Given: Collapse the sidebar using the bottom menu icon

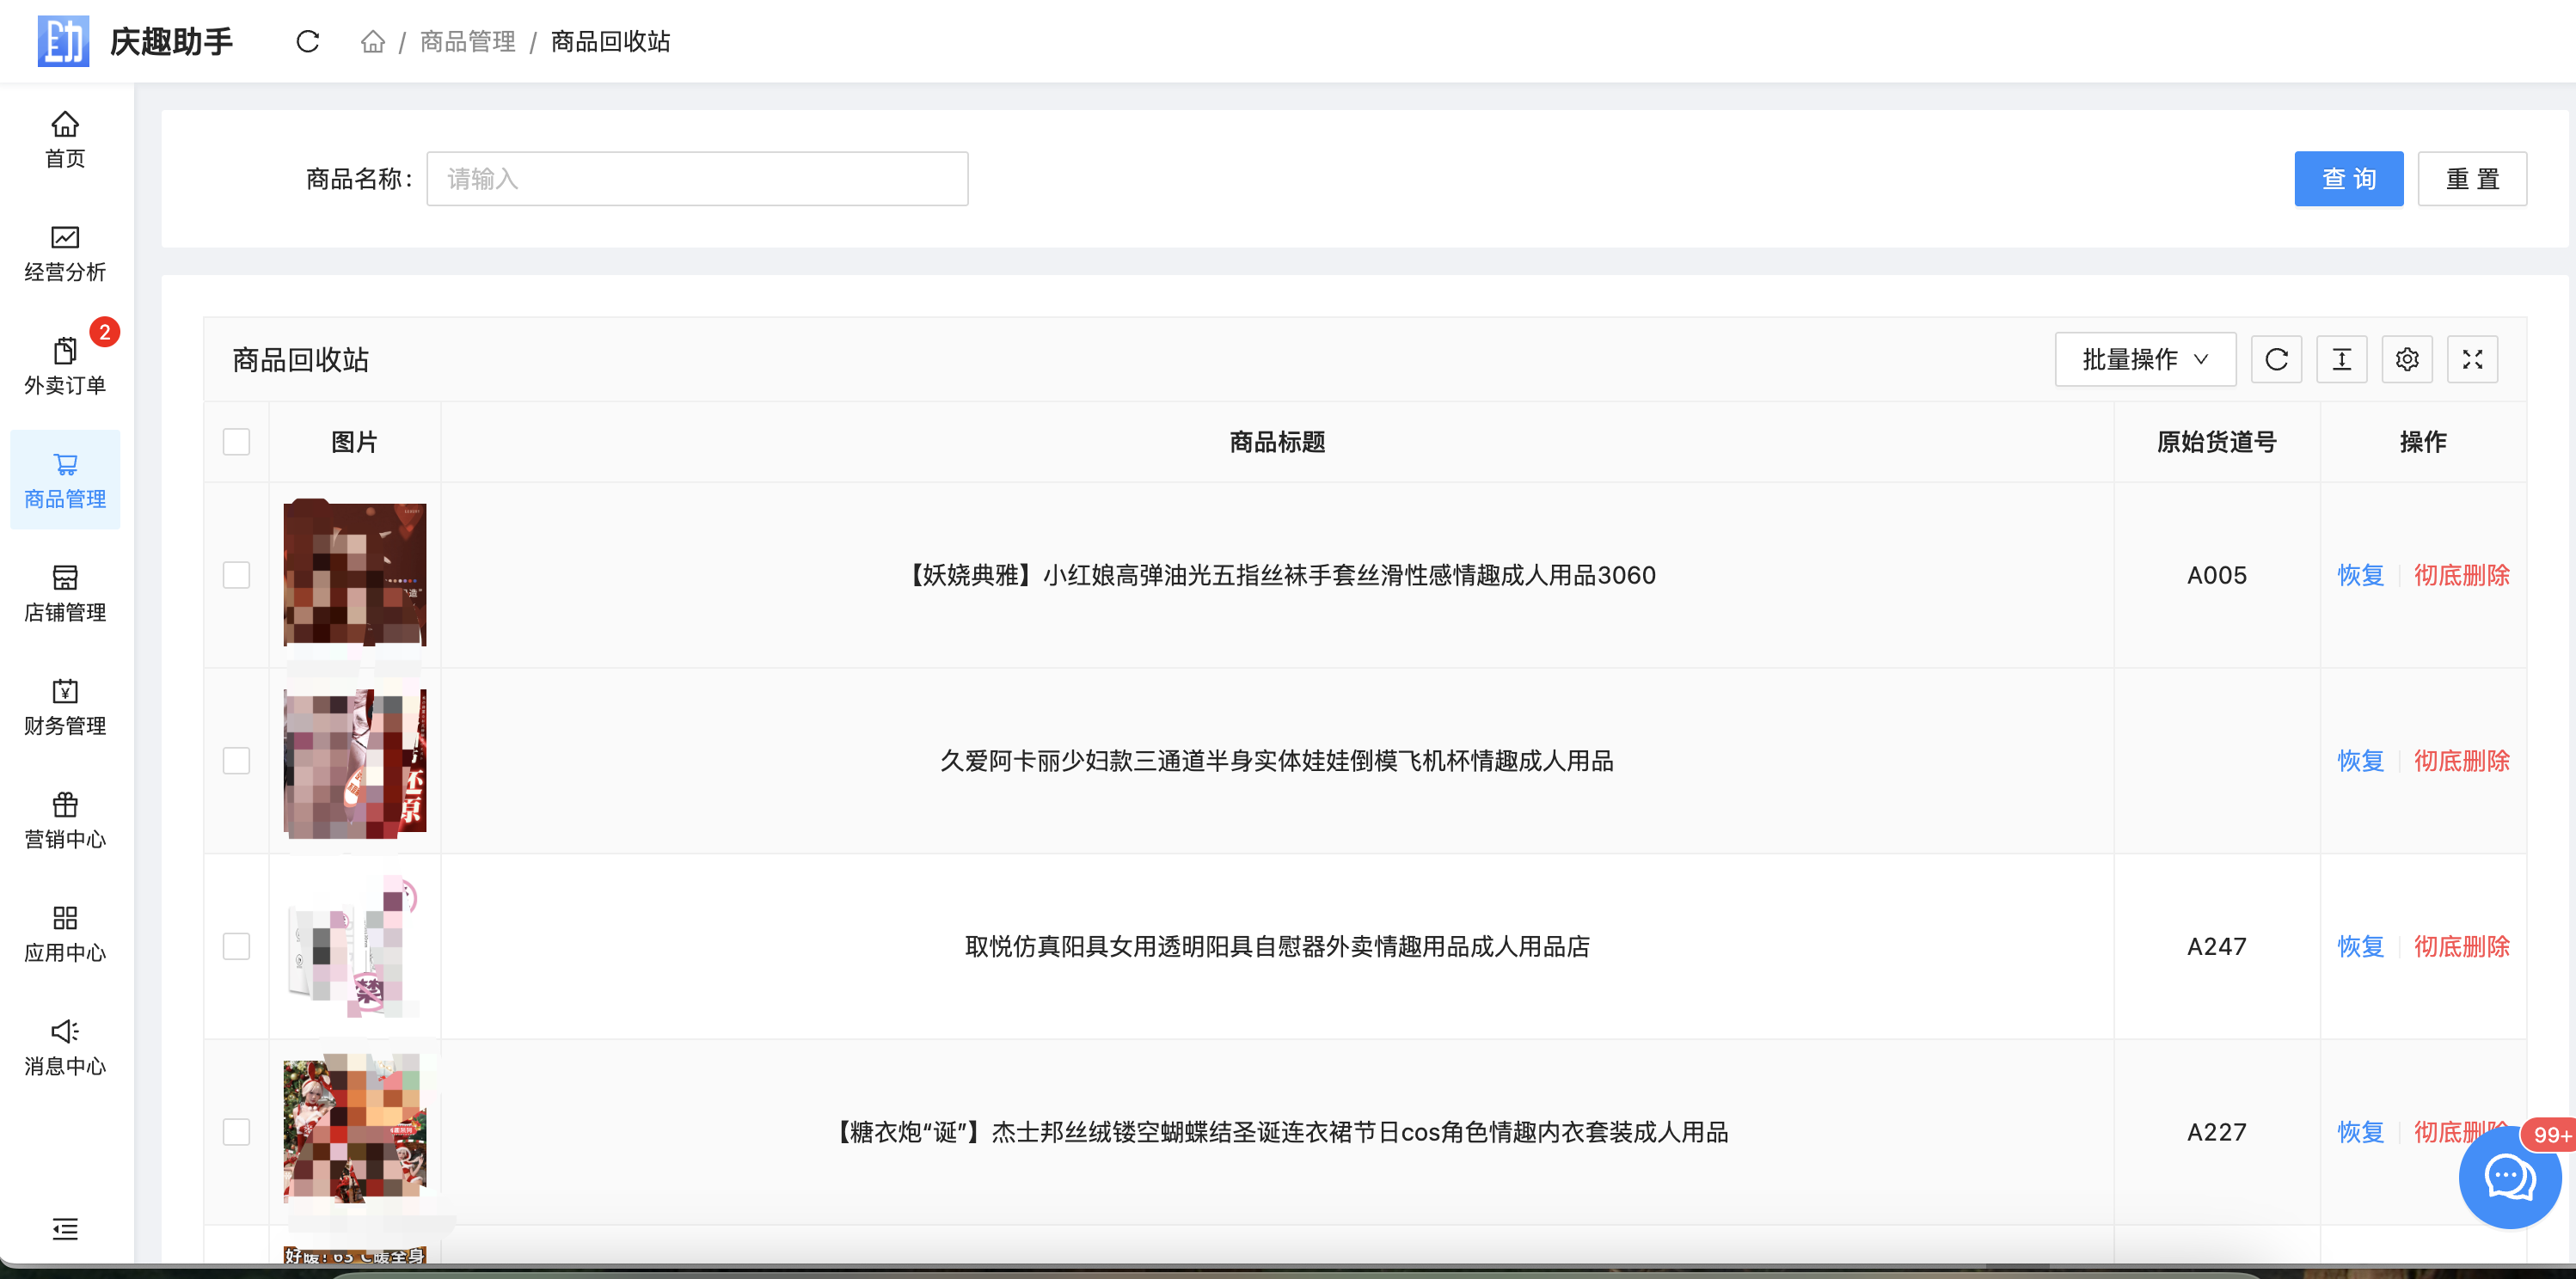Looking at the screenshot, I should point(65,1229).
